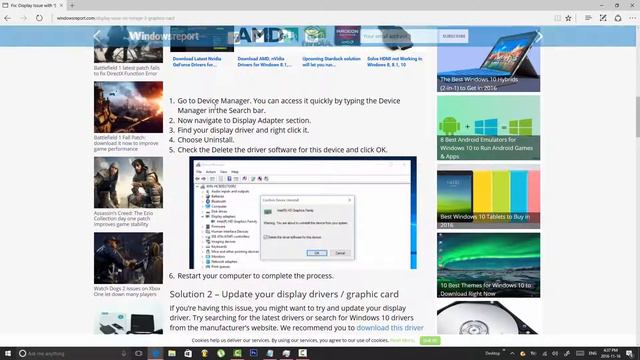Open File Explorer from the taskbar
640x360 pixels.
click(x=172, y=353)
